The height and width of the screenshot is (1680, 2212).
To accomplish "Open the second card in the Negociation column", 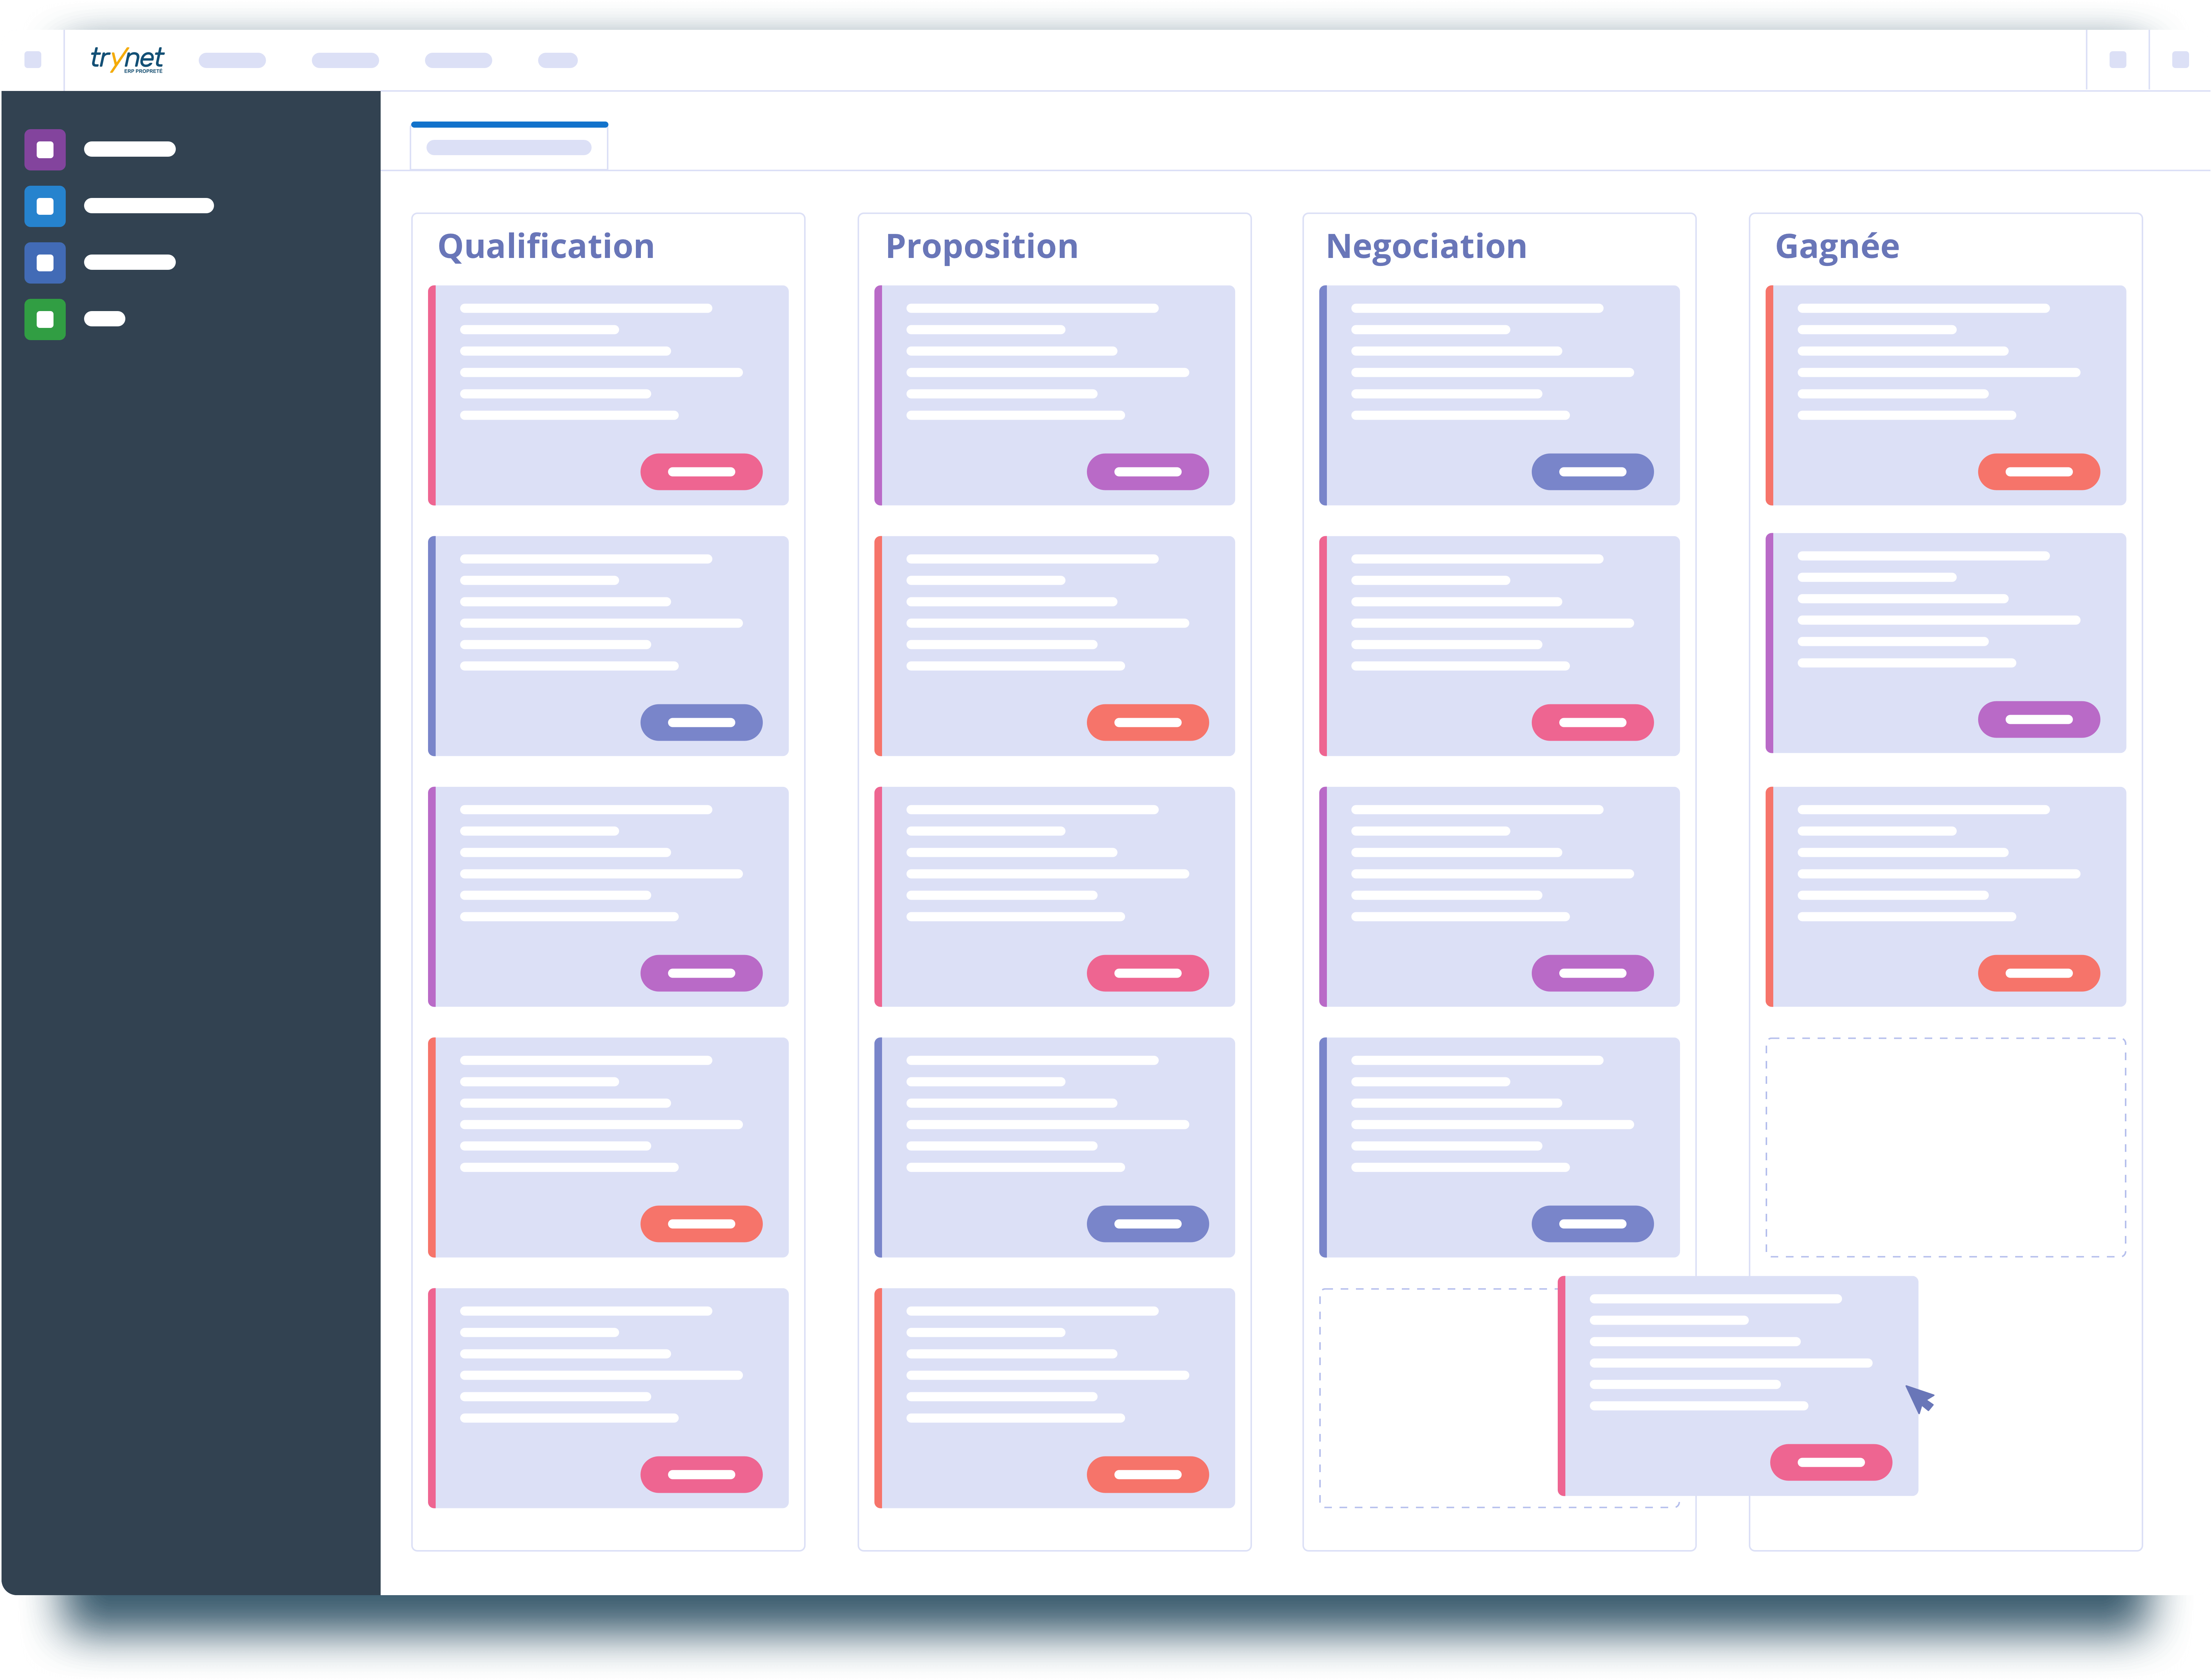I will [x=1500, y=646].
